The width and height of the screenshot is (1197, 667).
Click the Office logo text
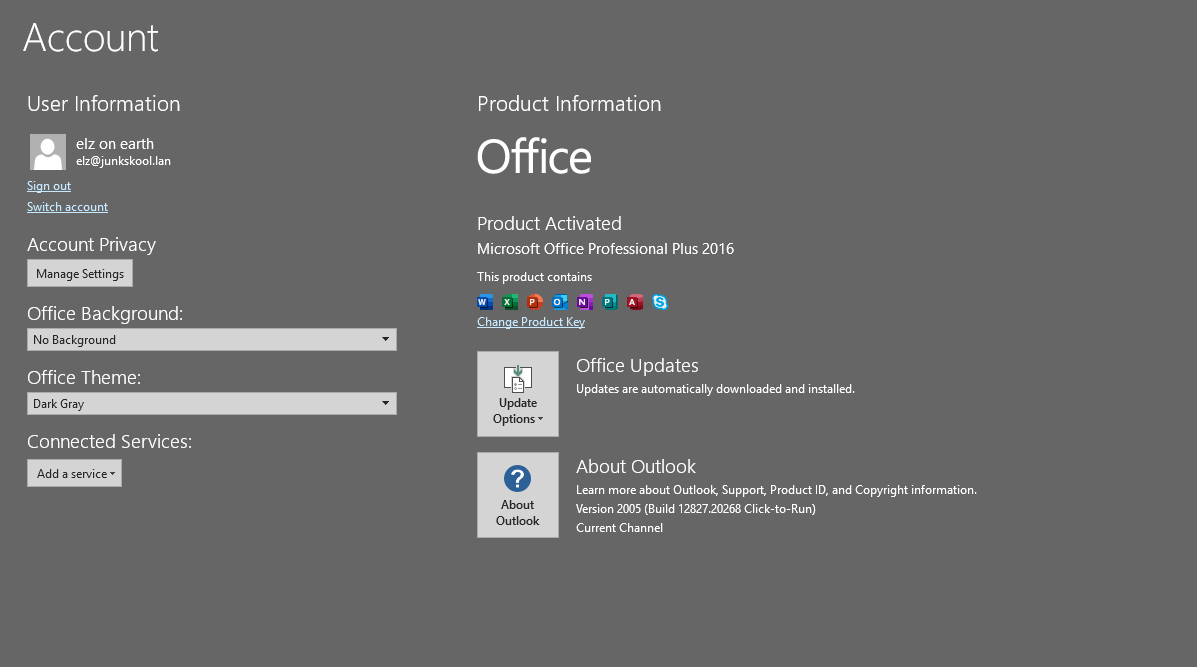tap(534, 157)
